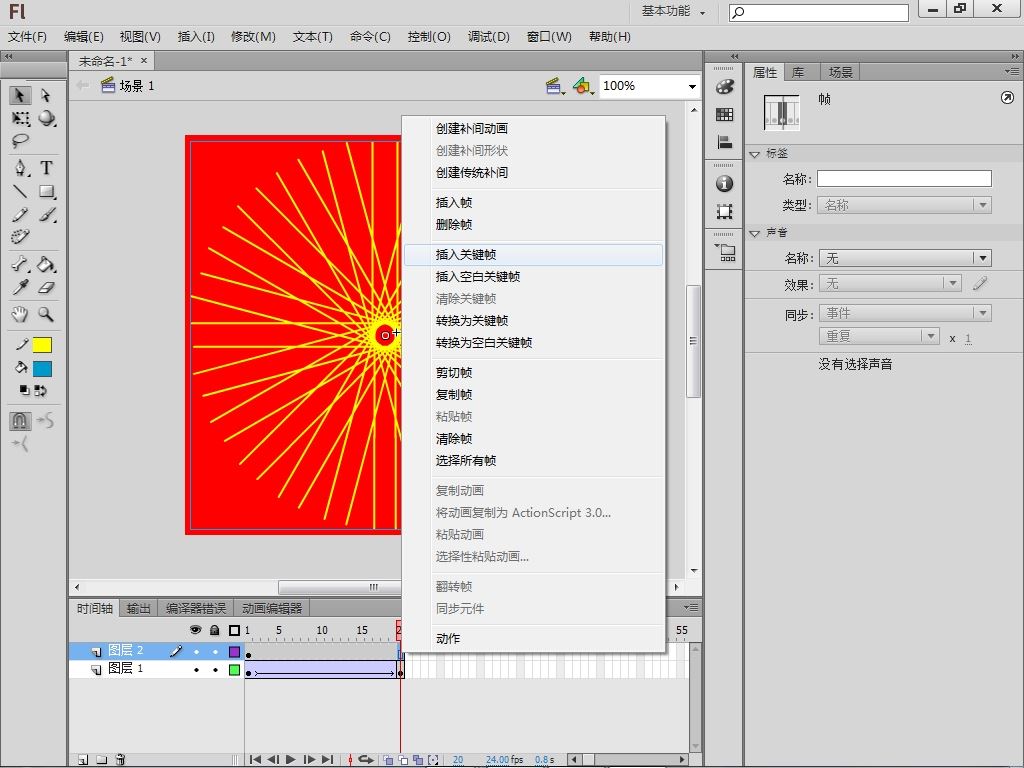The width and height of the screenshot is (1024, 768).
Task: Click the blue fill color swatch
Action: click(42, 369)
